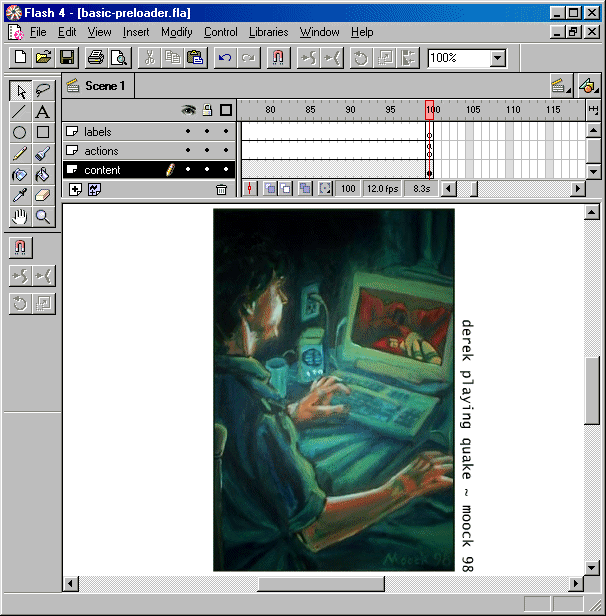This screenshot has height=616, width=606.
Task: Select the Lasso tool
Action: click(43, 91)
